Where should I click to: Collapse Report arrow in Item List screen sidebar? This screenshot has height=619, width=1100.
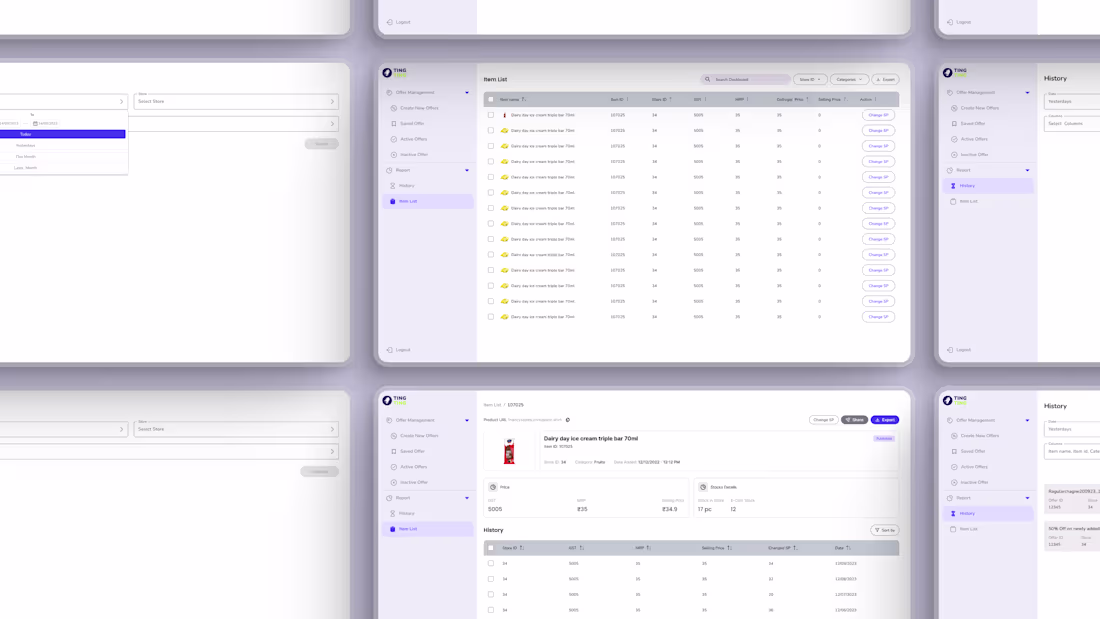pyautogui.click(x=467, y=171)
